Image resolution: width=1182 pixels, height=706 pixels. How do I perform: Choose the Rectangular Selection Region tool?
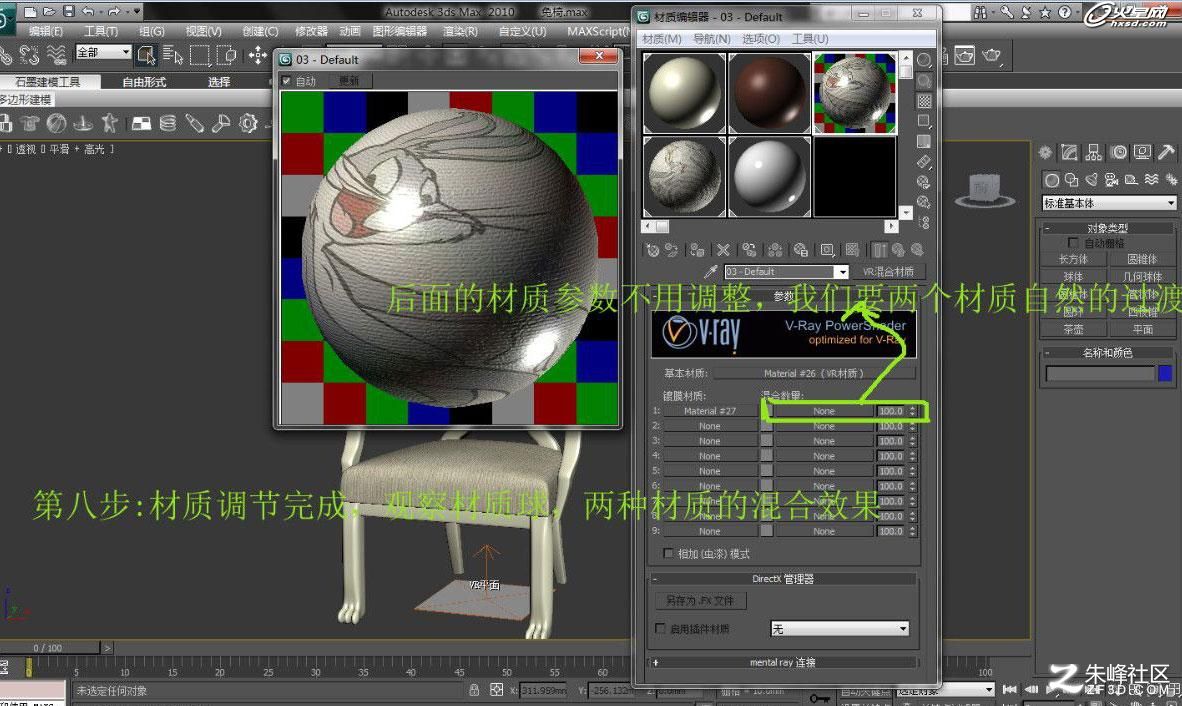click(200, 54)
